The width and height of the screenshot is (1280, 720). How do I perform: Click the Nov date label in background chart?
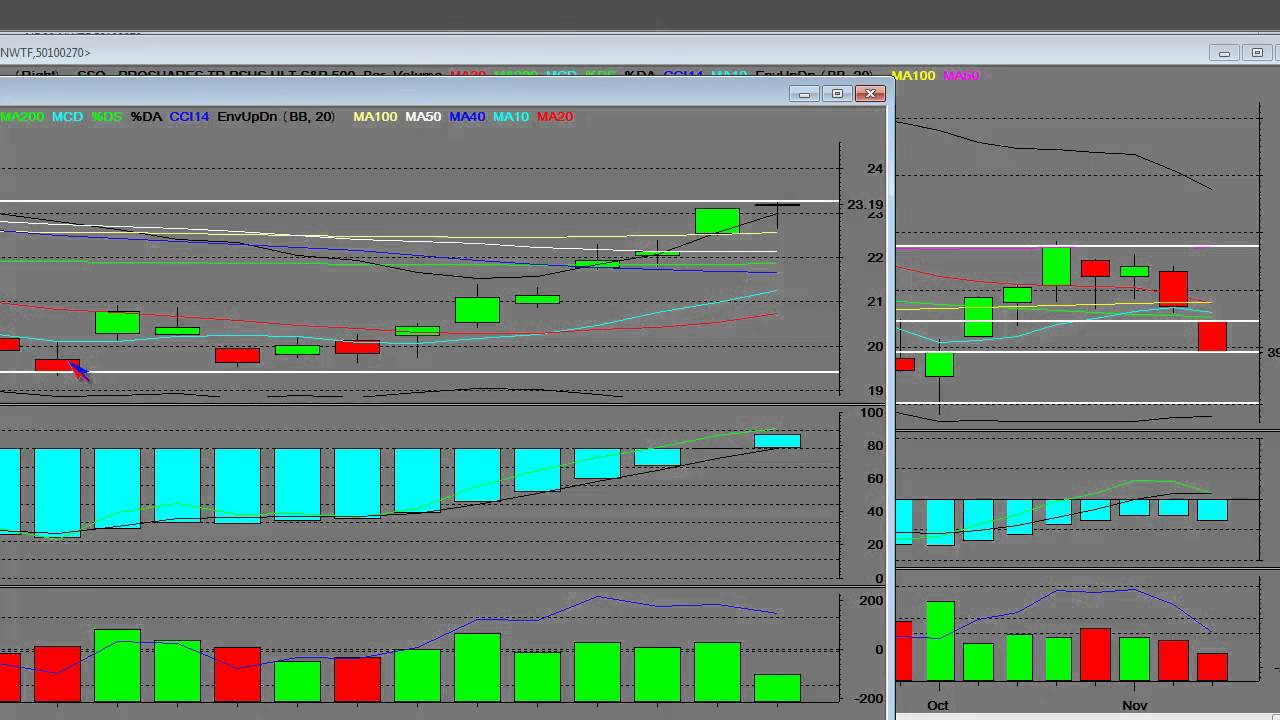pos(1135,705)
